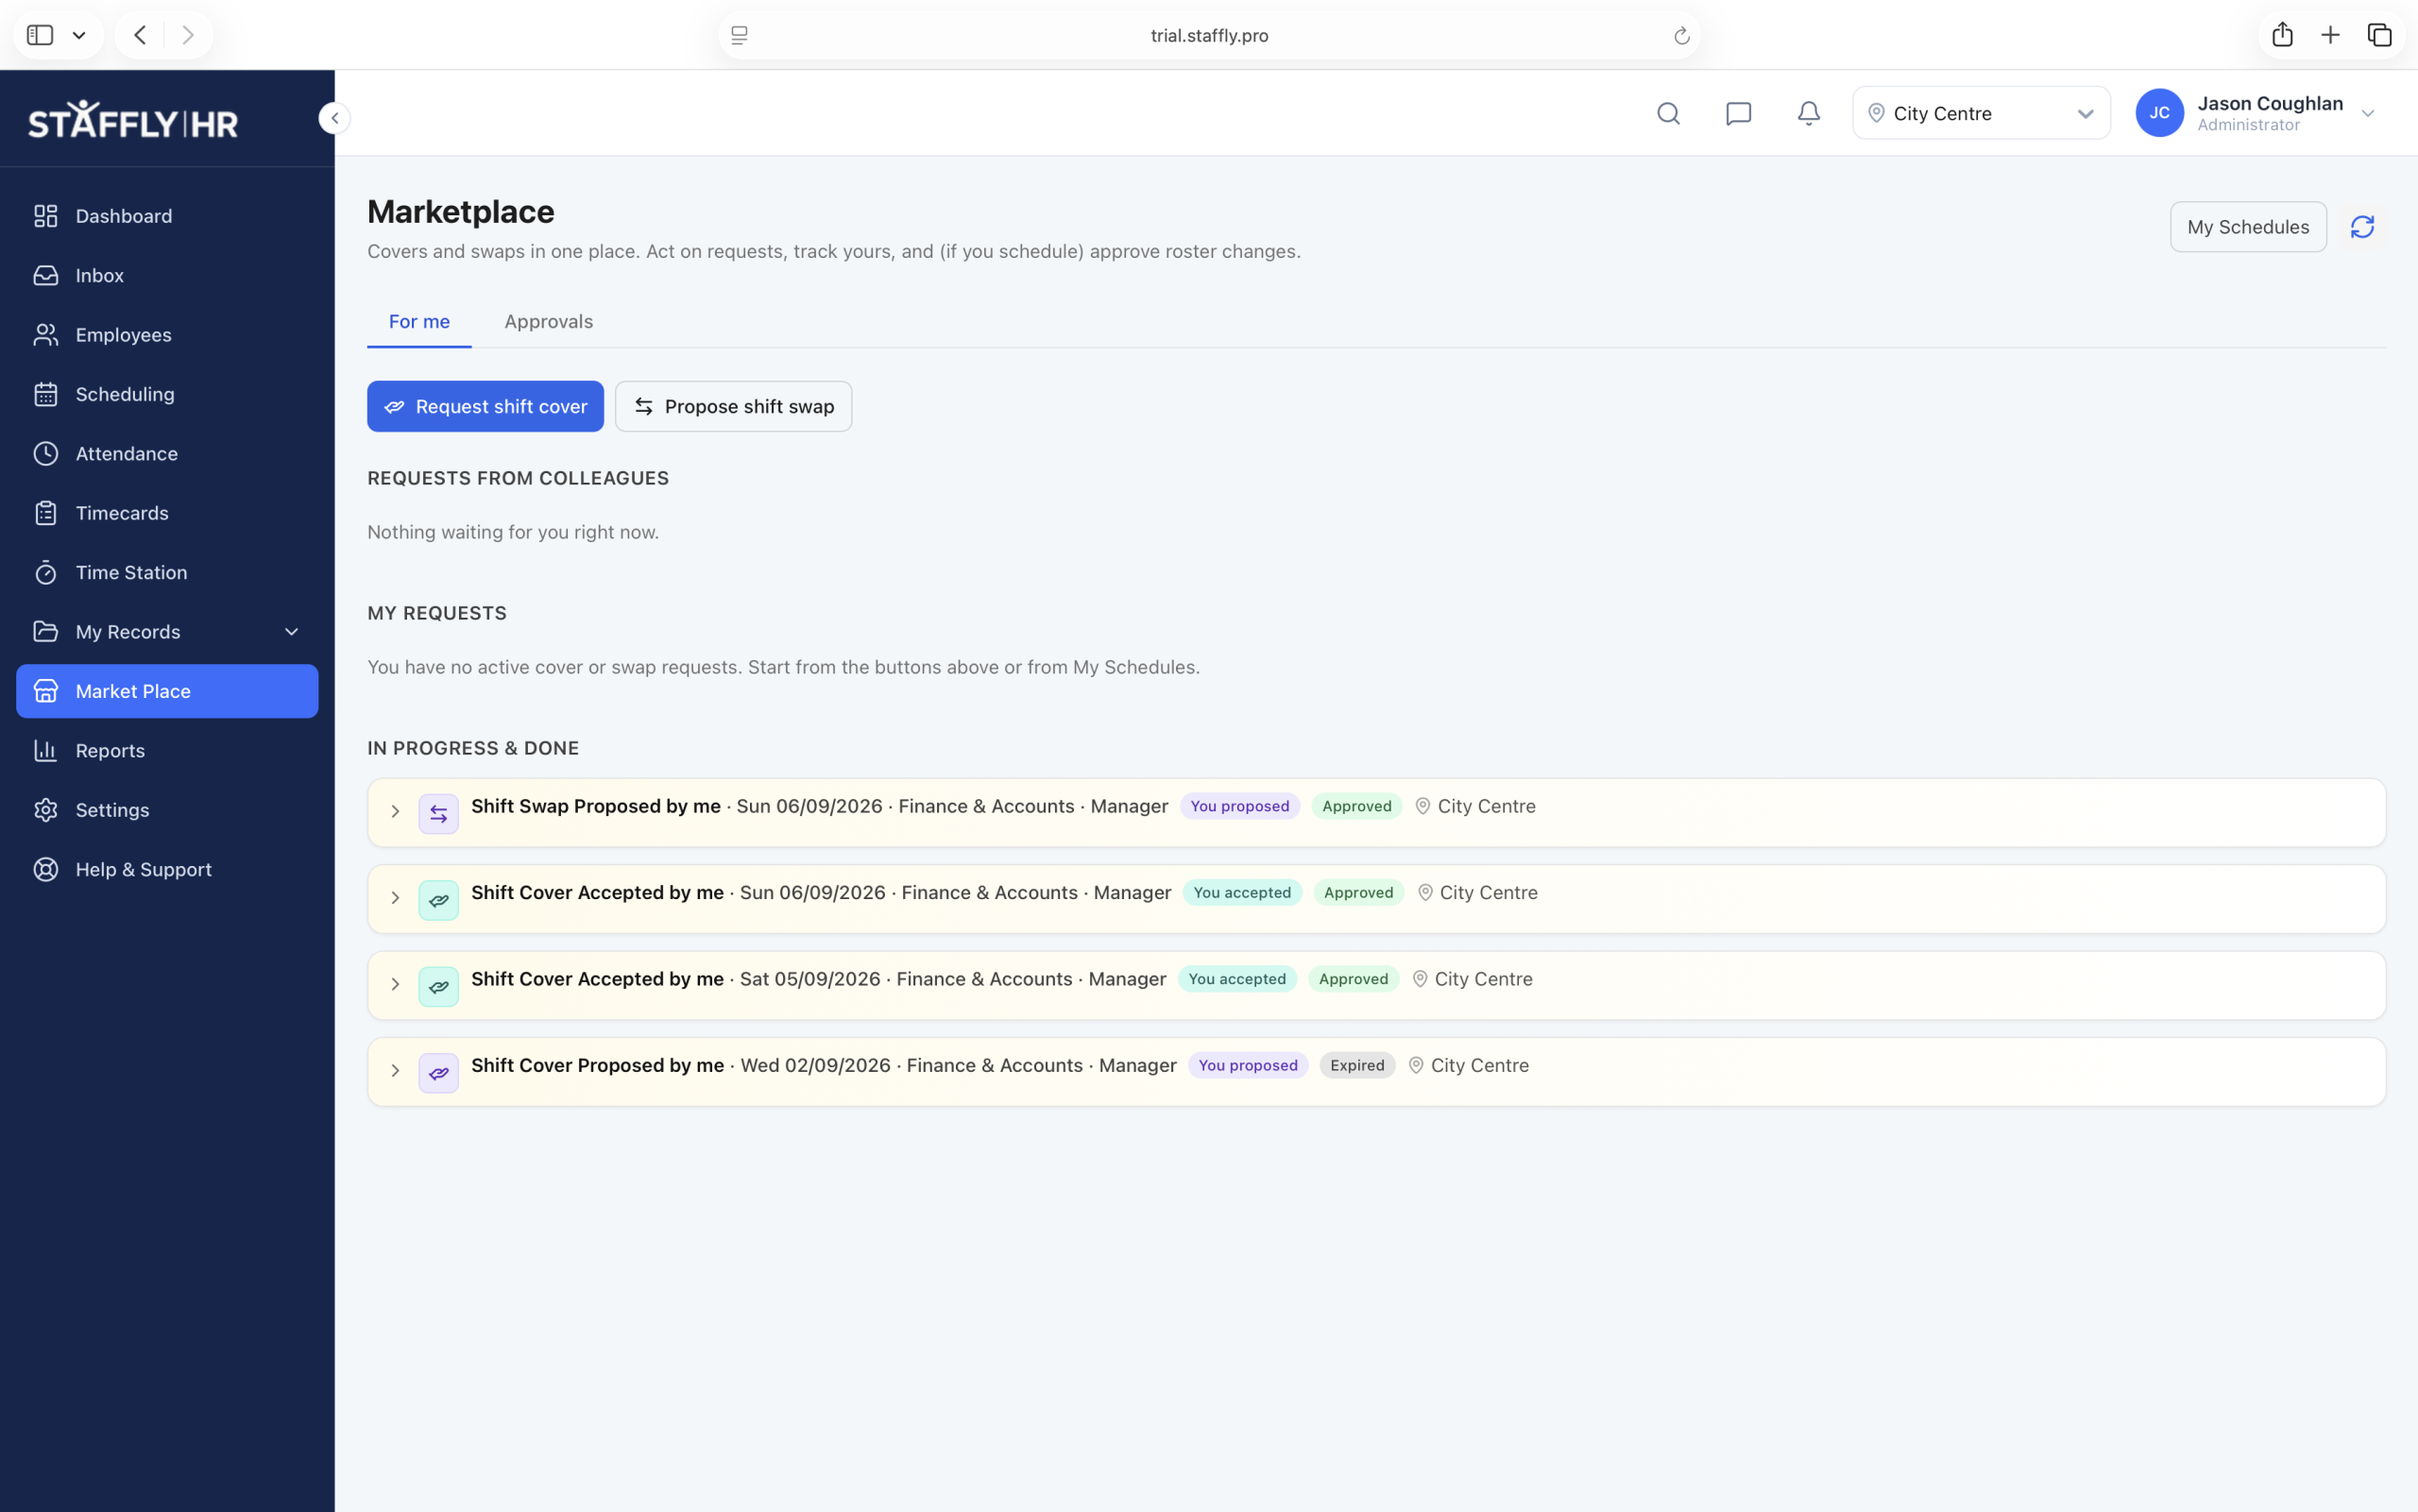
Task: Open the notifications bell
Action: click(x=1808, y=113)
